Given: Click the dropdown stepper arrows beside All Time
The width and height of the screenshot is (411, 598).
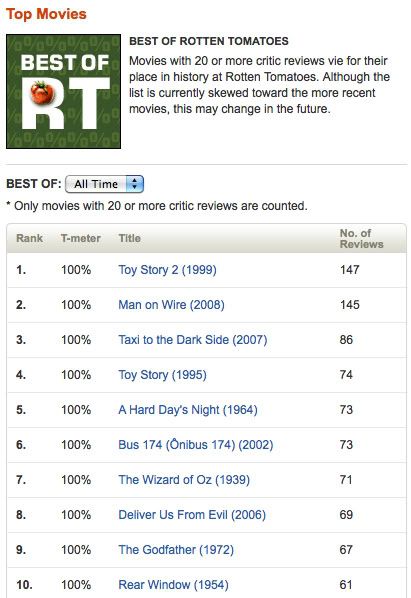Looking at the screenshot, I should pyautogui.click(x=135, y=184).
